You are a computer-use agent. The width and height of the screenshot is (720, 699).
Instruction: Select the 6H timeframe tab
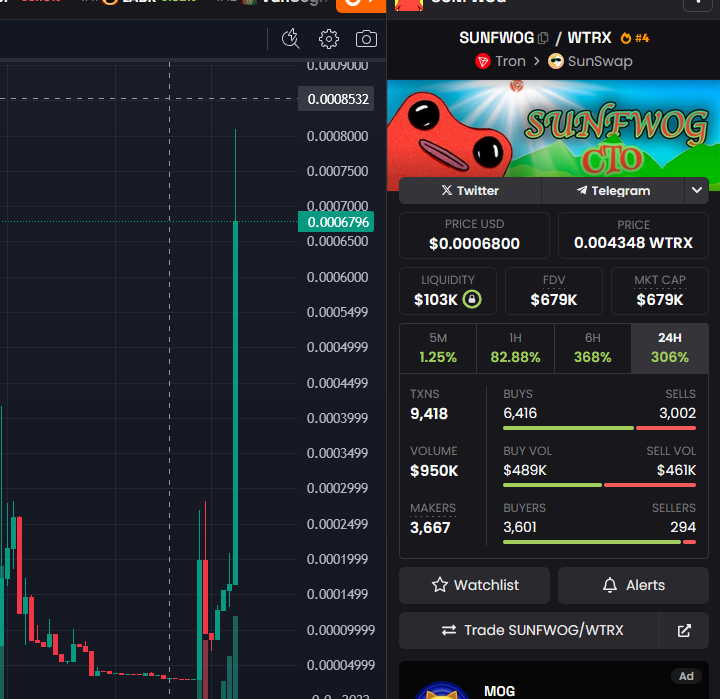pos(593,348)
